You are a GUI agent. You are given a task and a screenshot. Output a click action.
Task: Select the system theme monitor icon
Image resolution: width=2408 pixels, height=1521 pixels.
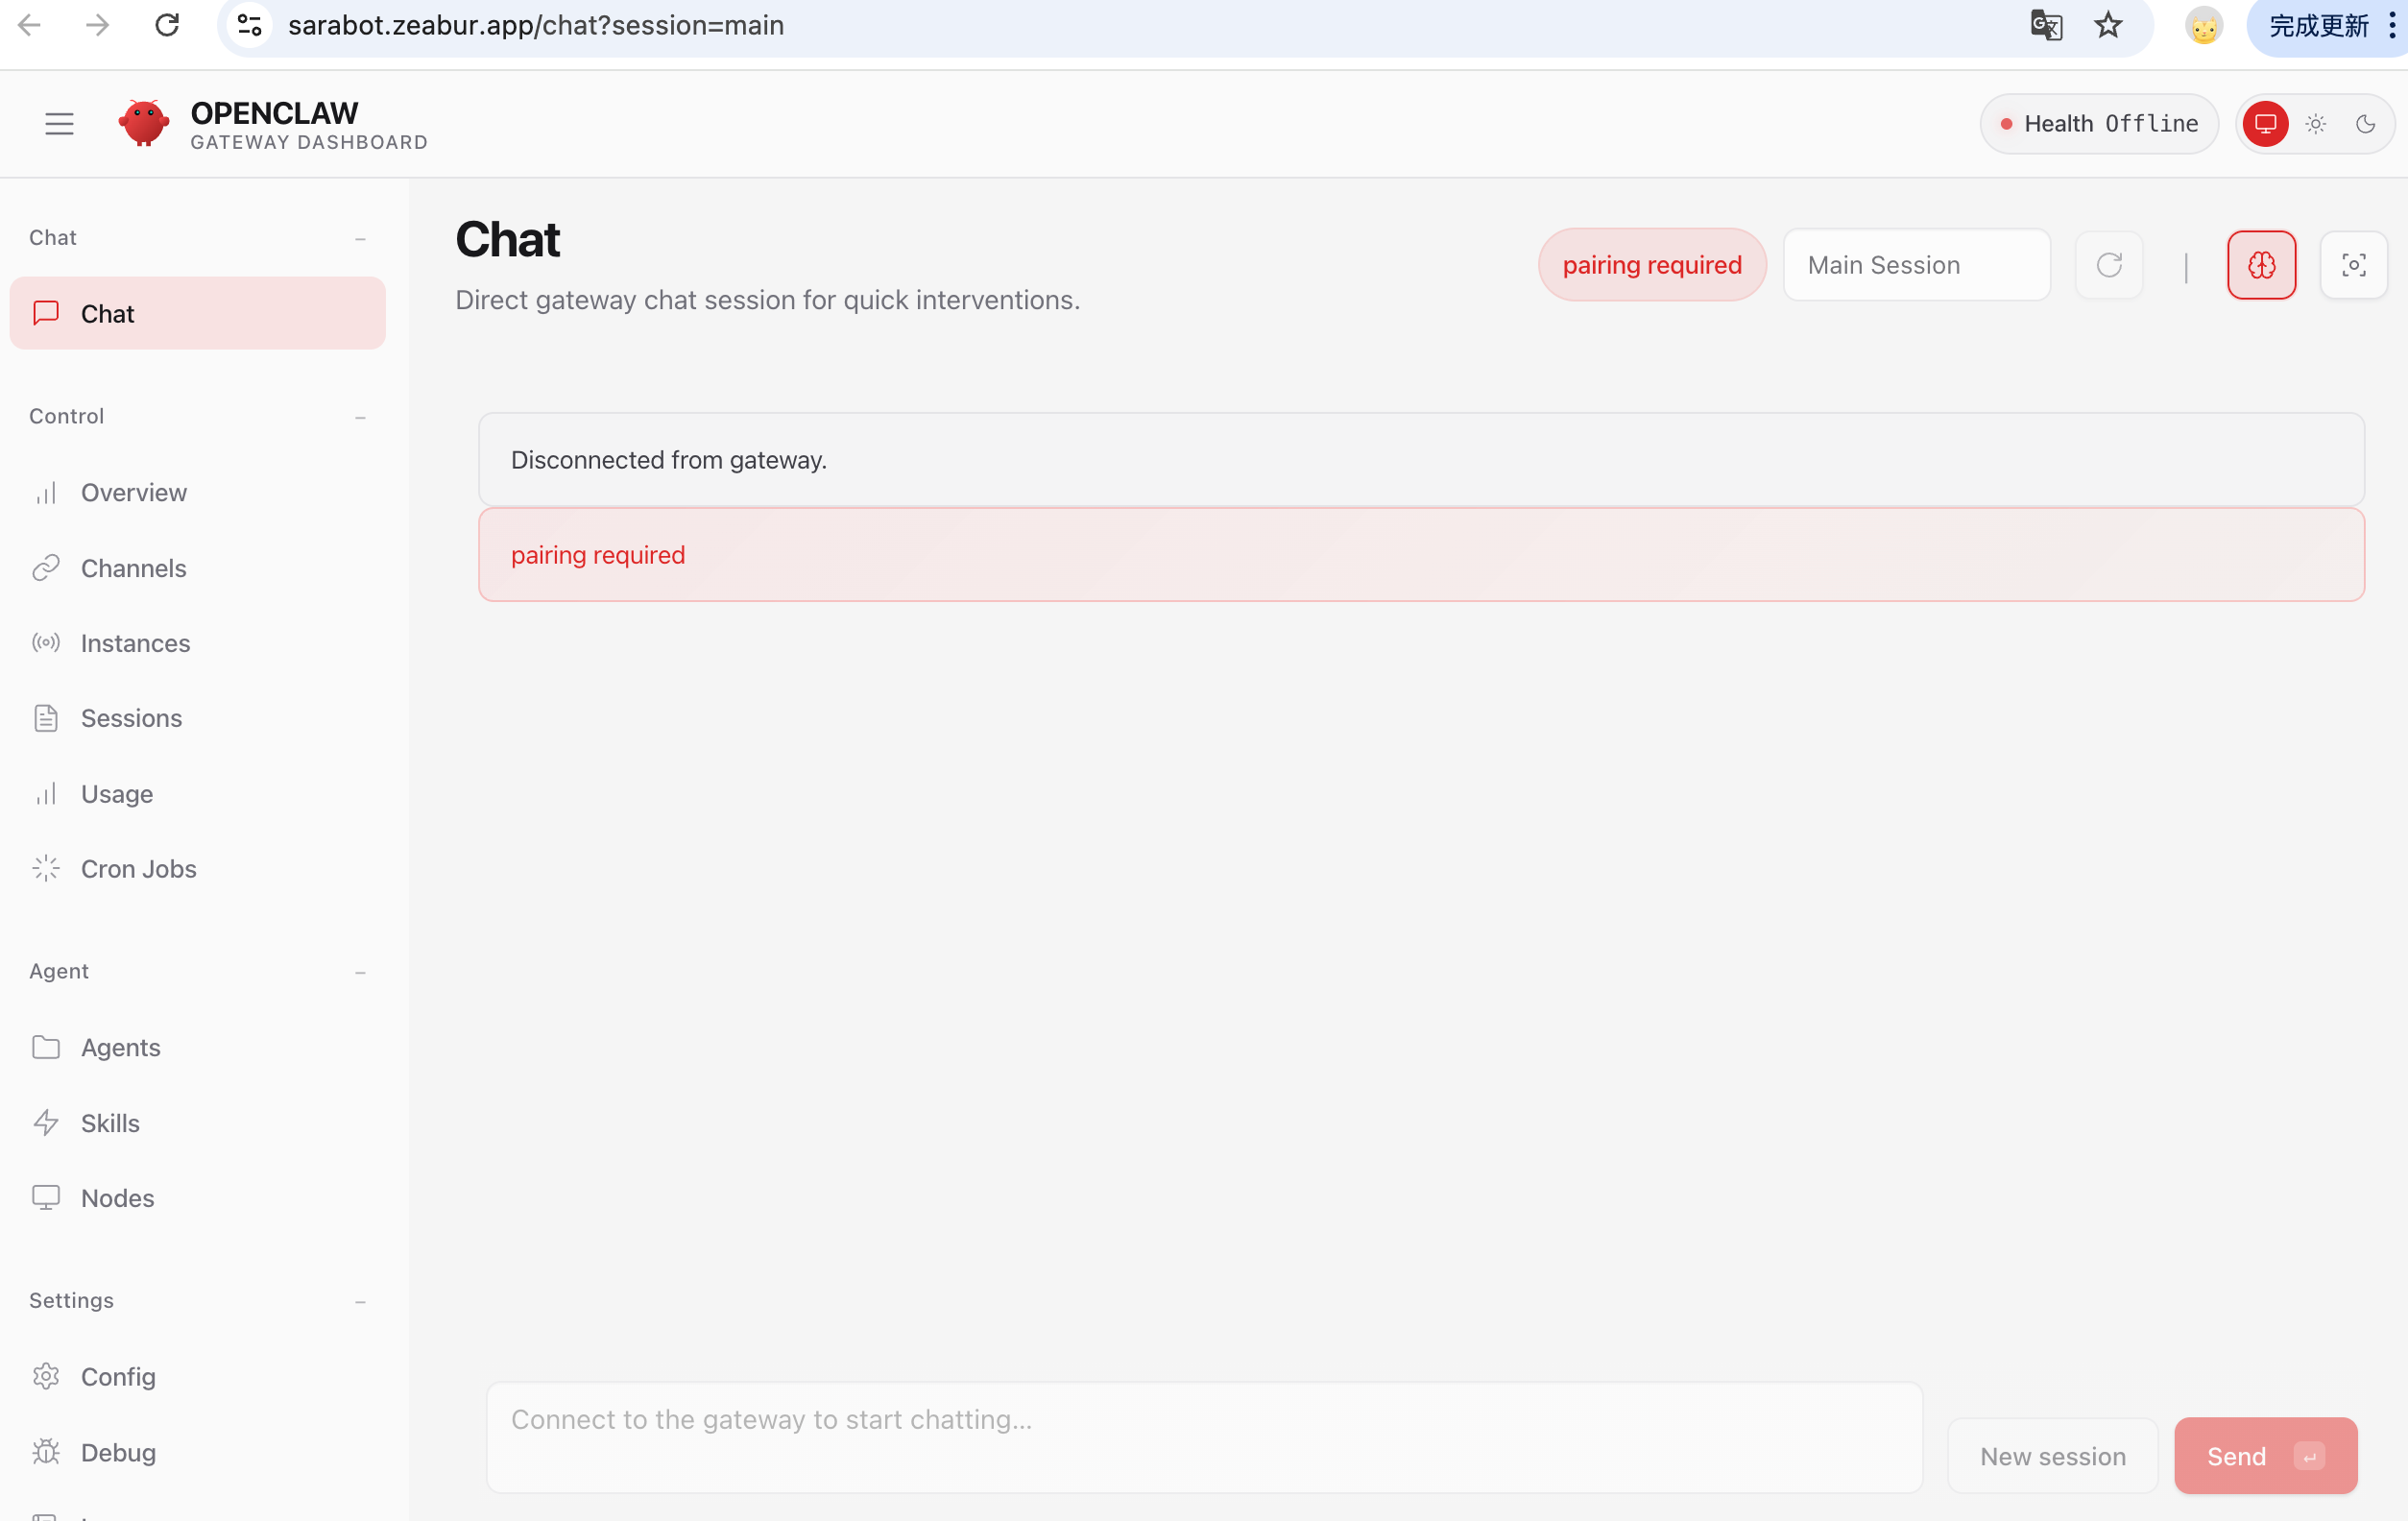(2265, 124)
